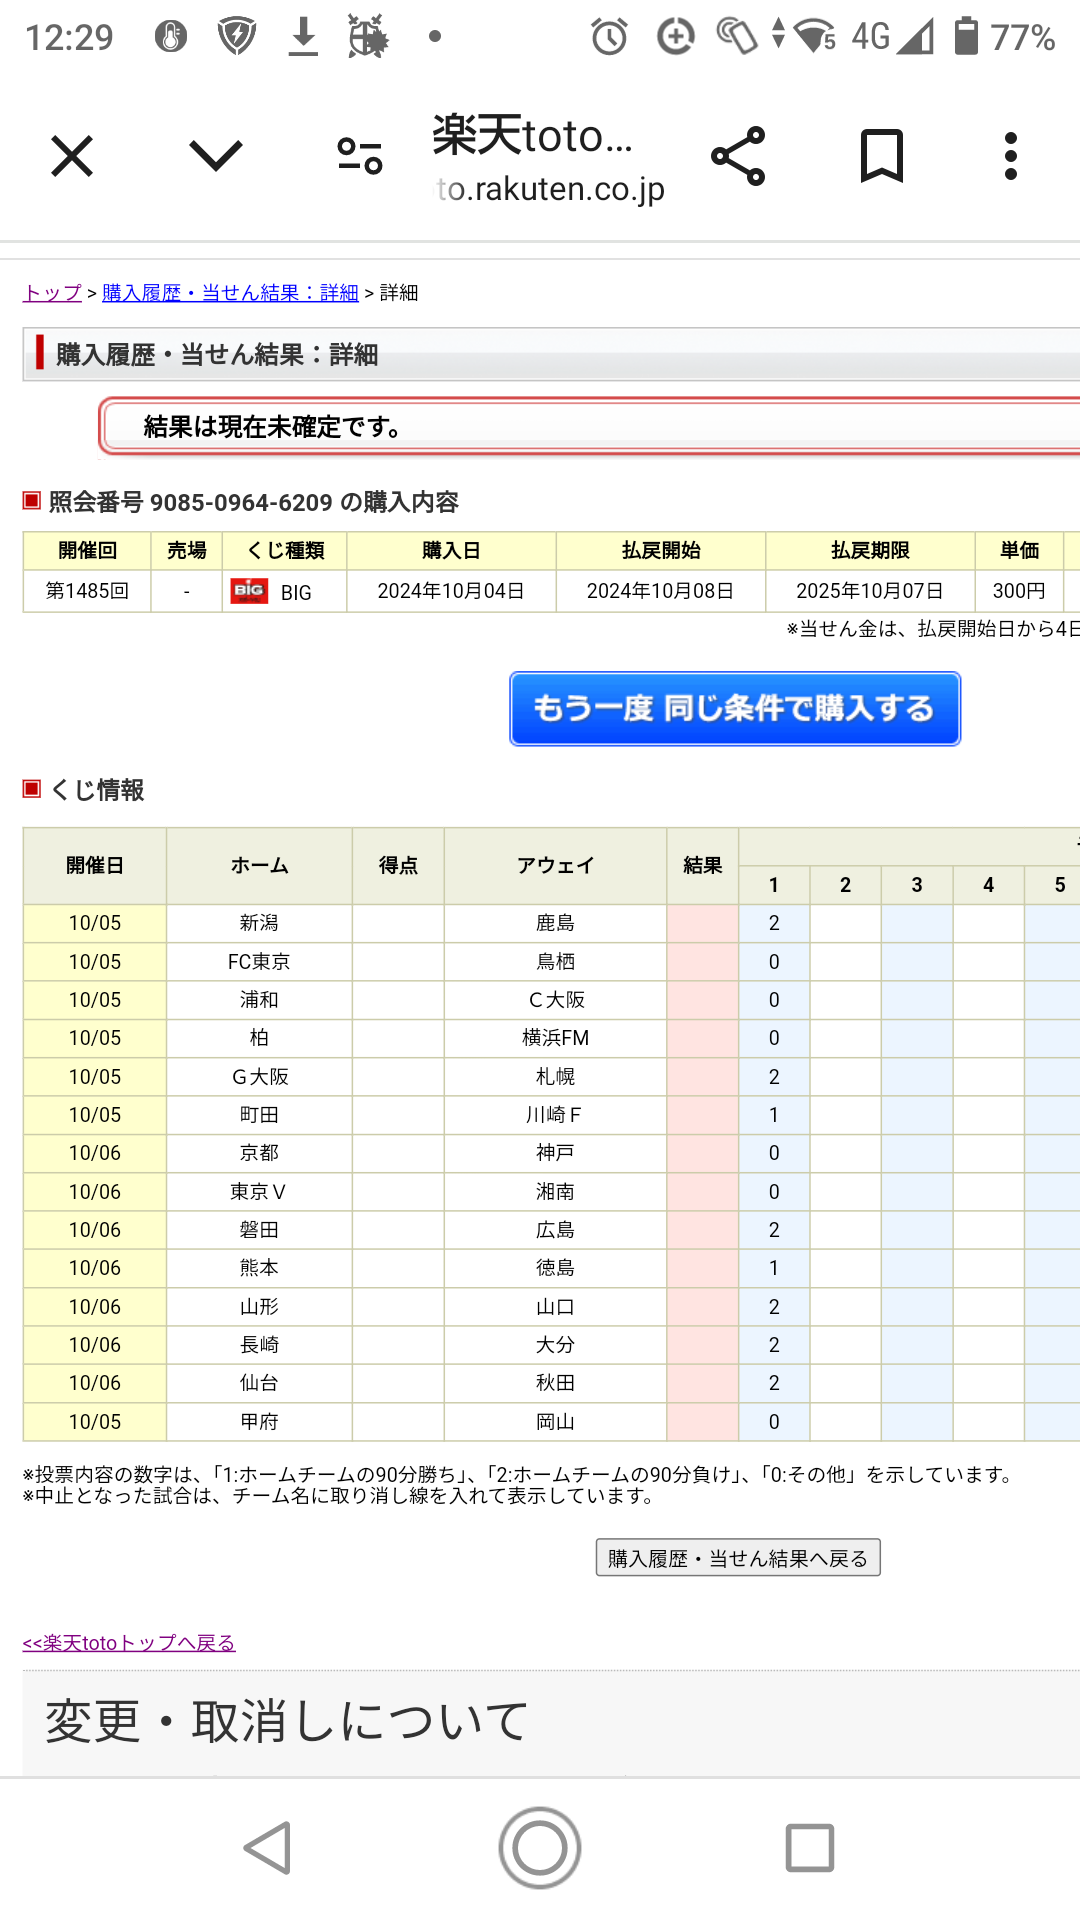
Task: Tap the 結果は現在未確定です notice box
Action: (x=590, y=427)
